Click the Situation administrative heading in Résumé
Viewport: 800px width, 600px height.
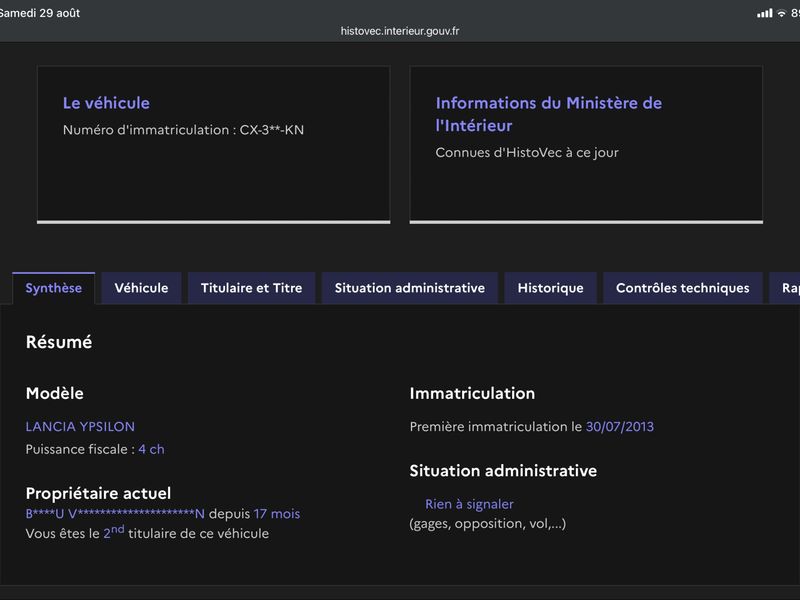(503, 471)
